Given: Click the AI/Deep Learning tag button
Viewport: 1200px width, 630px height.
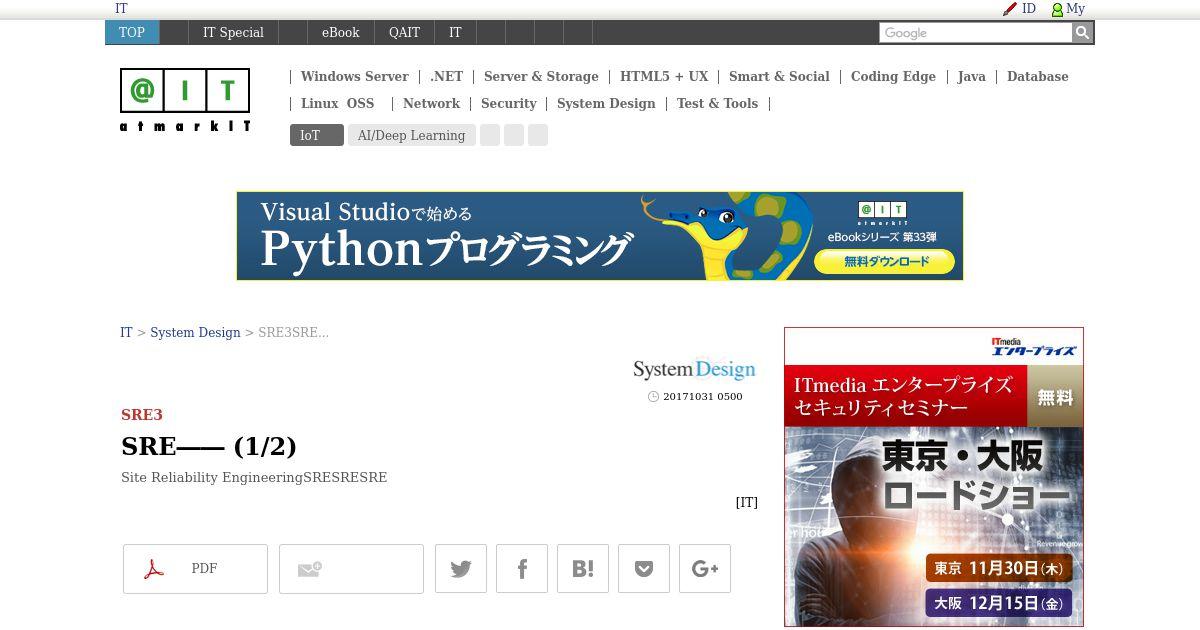Looking at the screenshot, I should coord(411,135).
